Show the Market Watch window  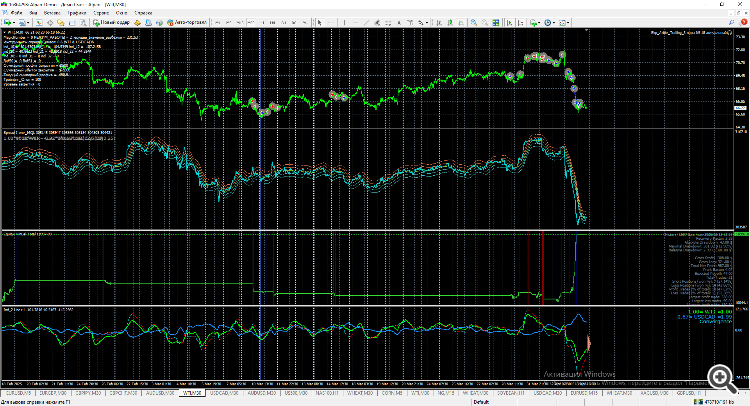39,22
